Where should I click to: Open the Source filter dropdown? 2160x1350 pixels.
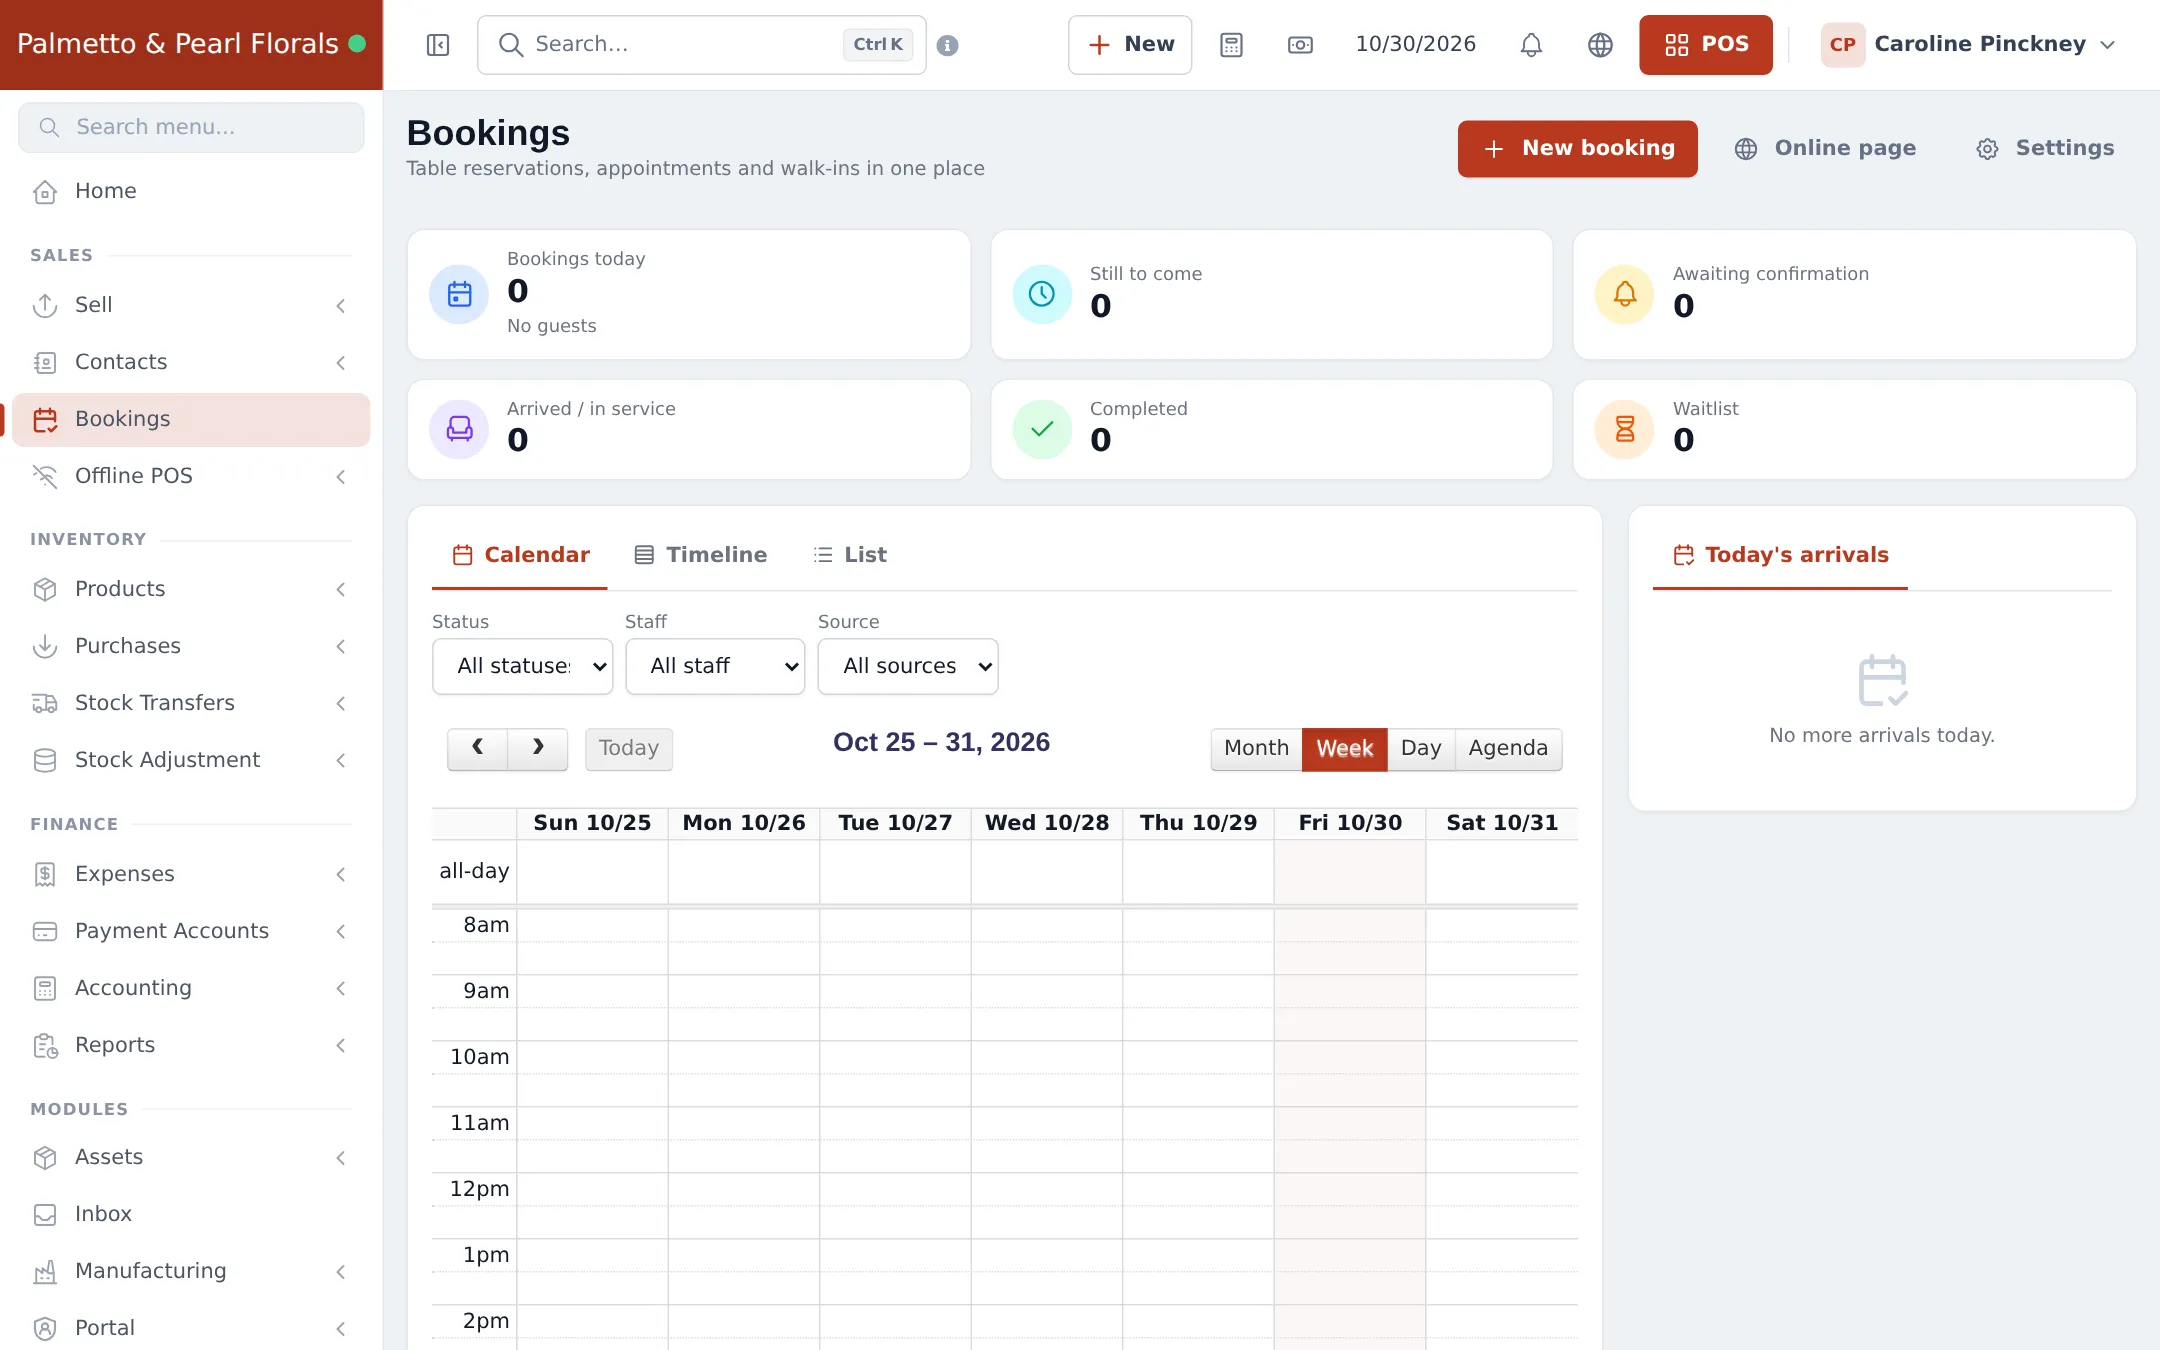coord(908,666)
